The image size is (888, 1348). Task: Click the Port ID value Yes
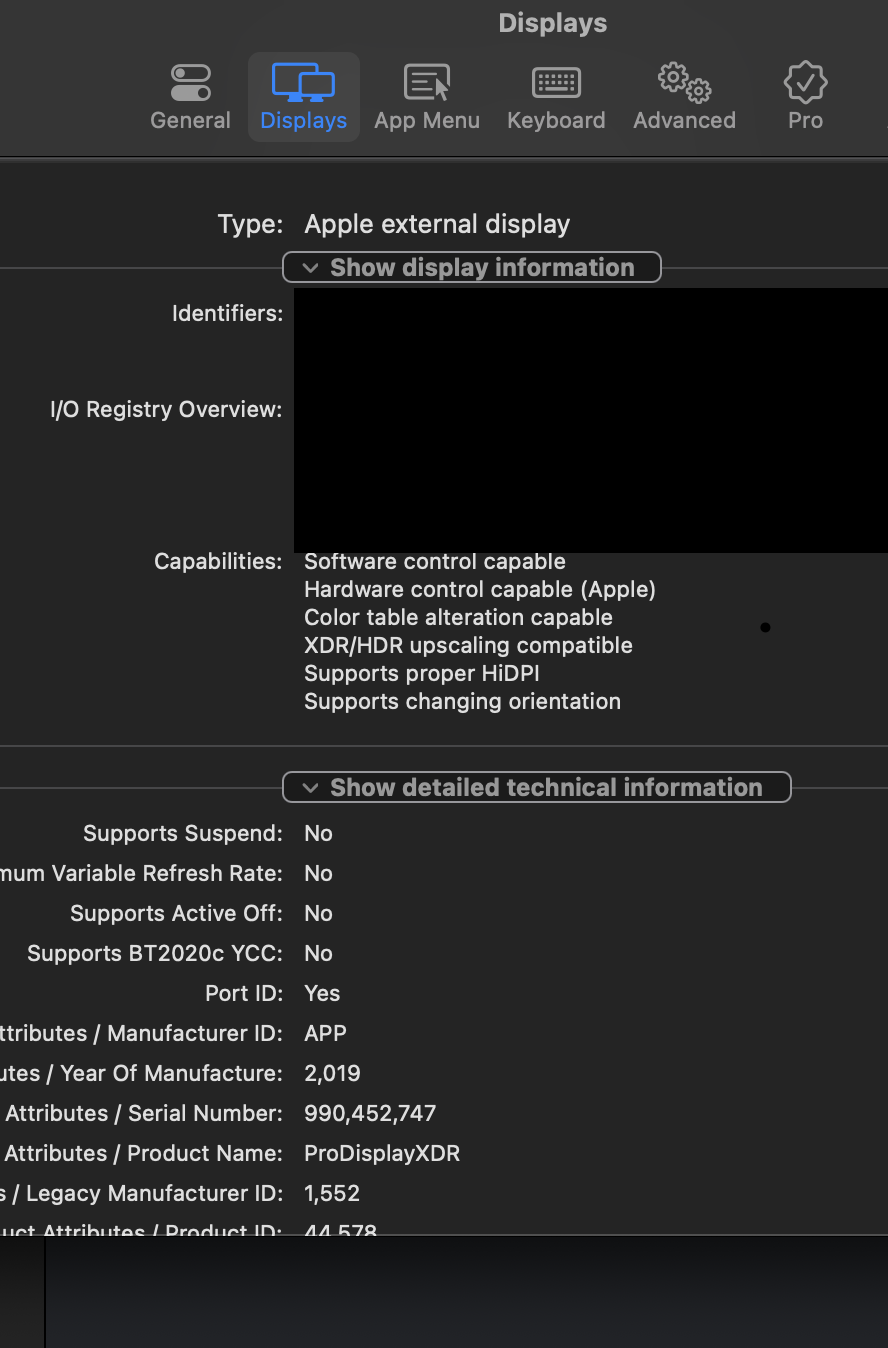pyautogui.click(x=322, y=993)
